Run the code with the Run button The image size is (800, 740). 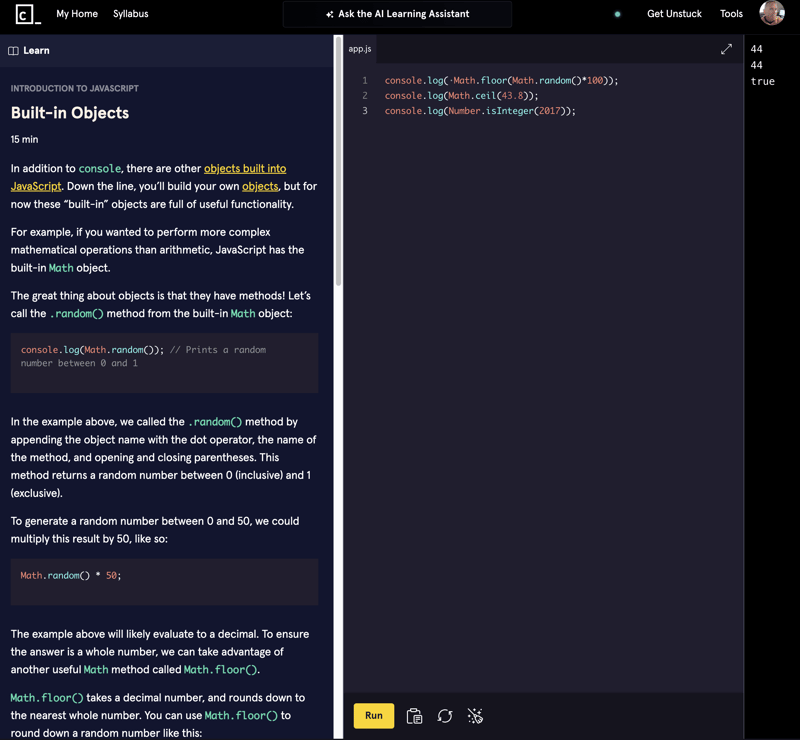tap(373, 716)
